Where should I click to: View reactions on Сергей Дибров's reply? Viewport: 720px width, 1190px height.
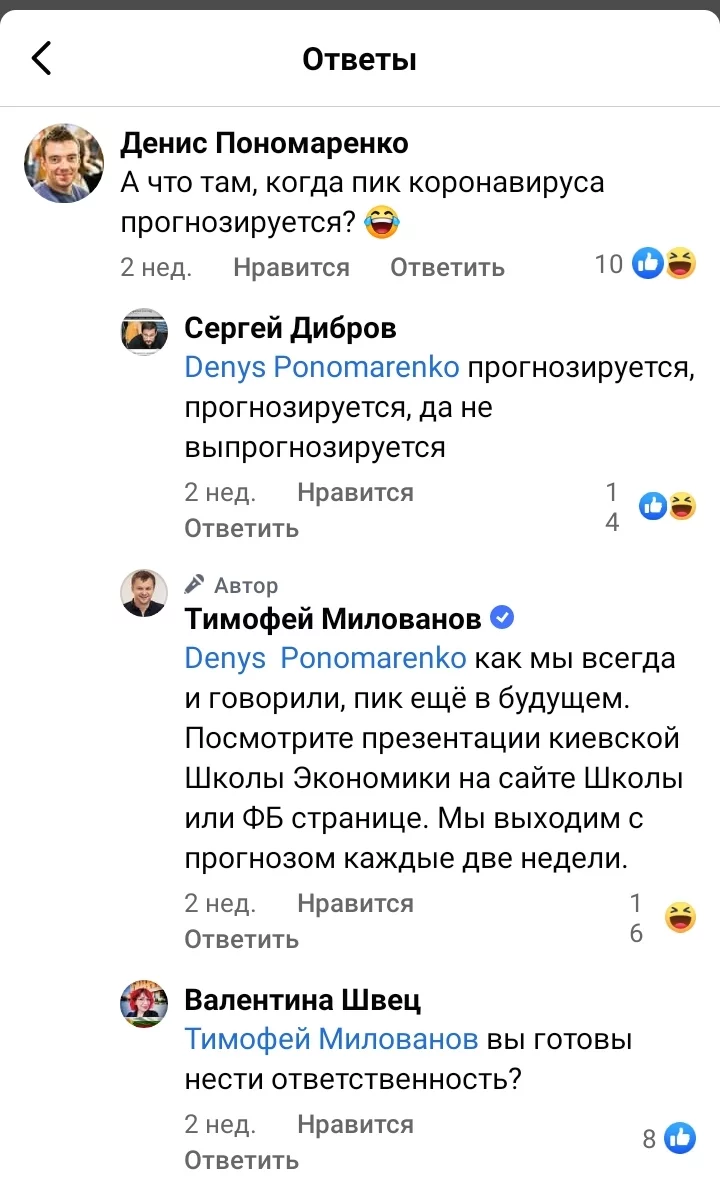tap(668, 507)
